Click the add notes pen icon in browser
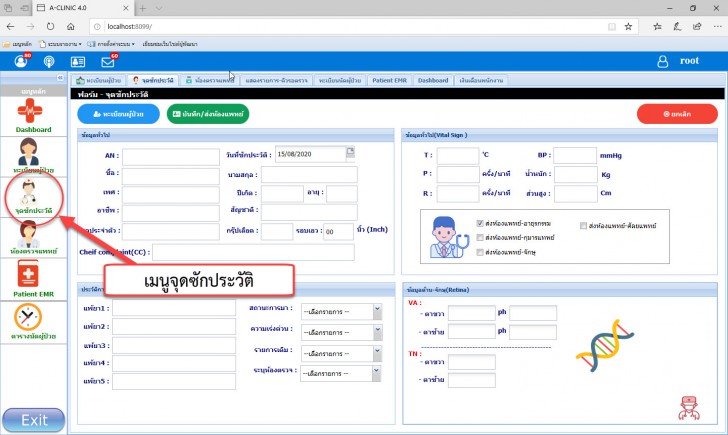Viewport: 728px width, 435px height. [x=677, y=26]
